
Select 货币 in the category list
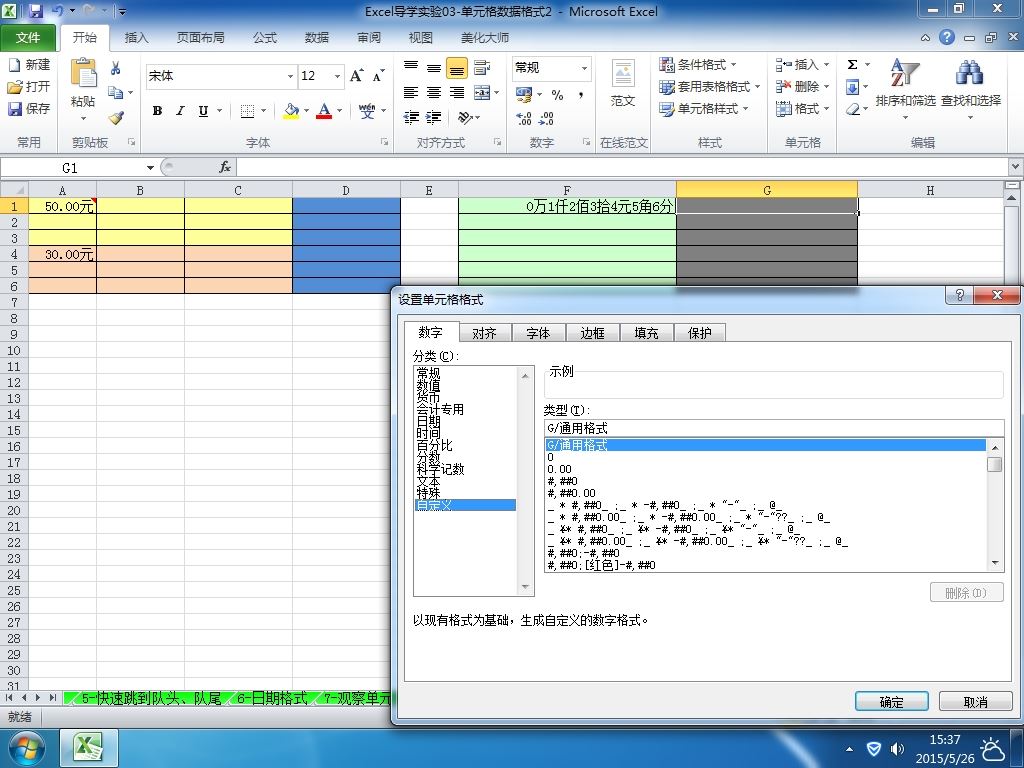[x=428, y=397]
